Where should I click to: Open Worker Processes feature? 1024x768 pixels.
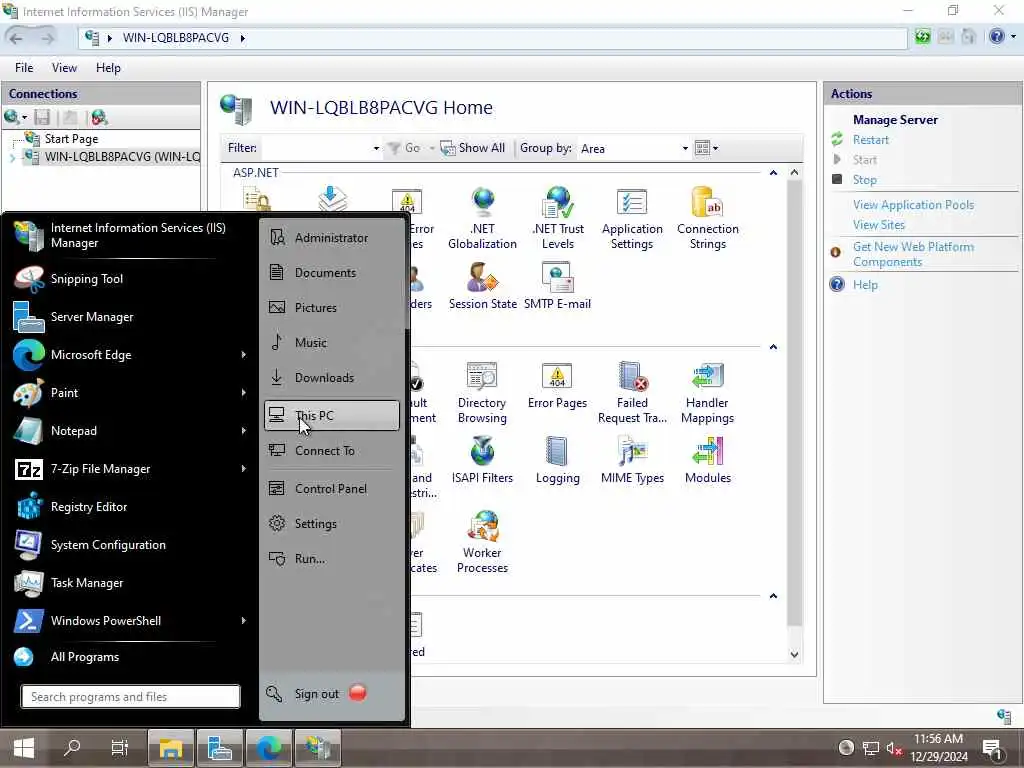pyautogui.click(x=482, y=542)
